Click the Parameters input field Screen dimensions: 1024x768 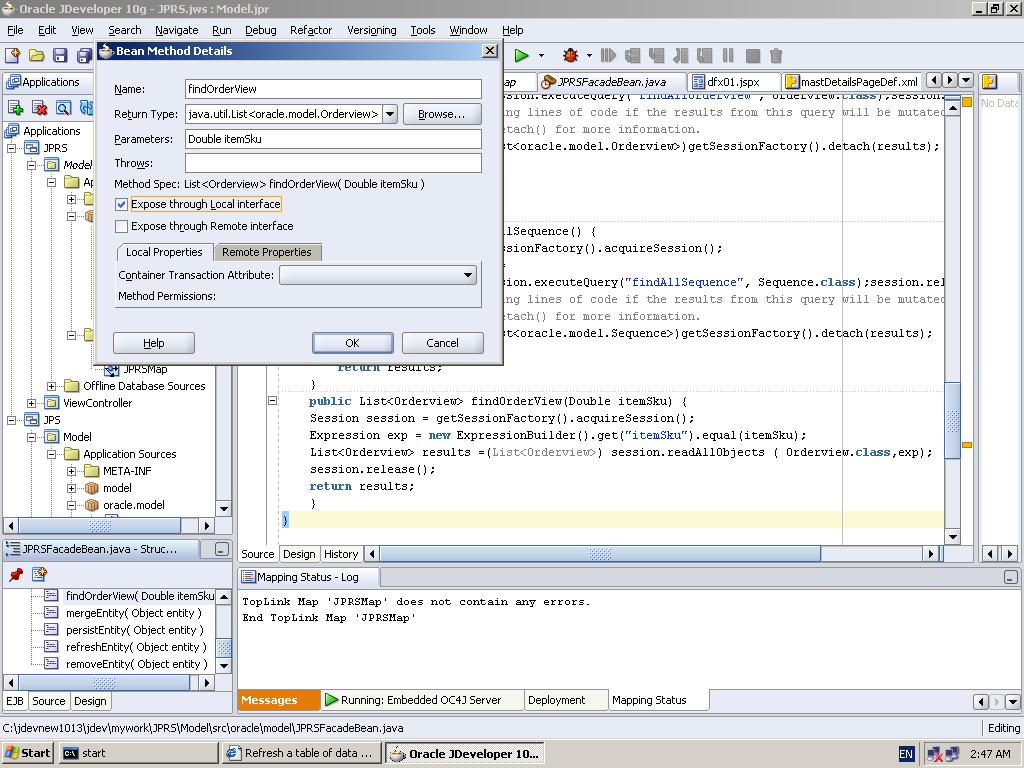point(333,139)
